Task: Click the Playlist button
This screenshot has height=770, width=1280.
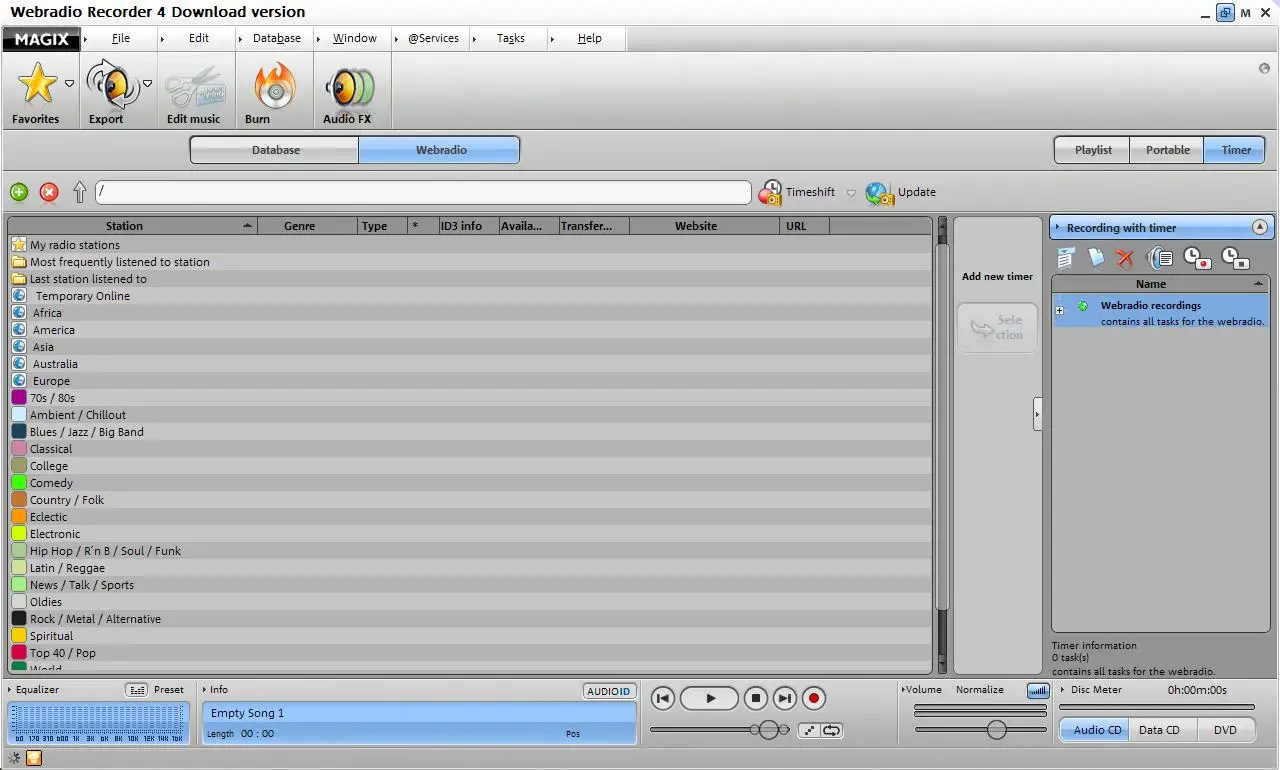Action: [1093, 150]
